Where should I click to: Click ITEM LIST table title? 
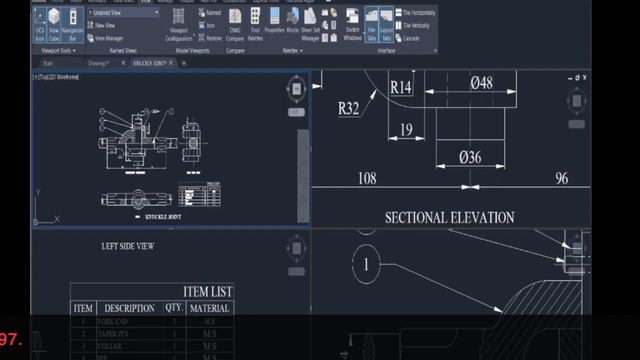(207, 292)
